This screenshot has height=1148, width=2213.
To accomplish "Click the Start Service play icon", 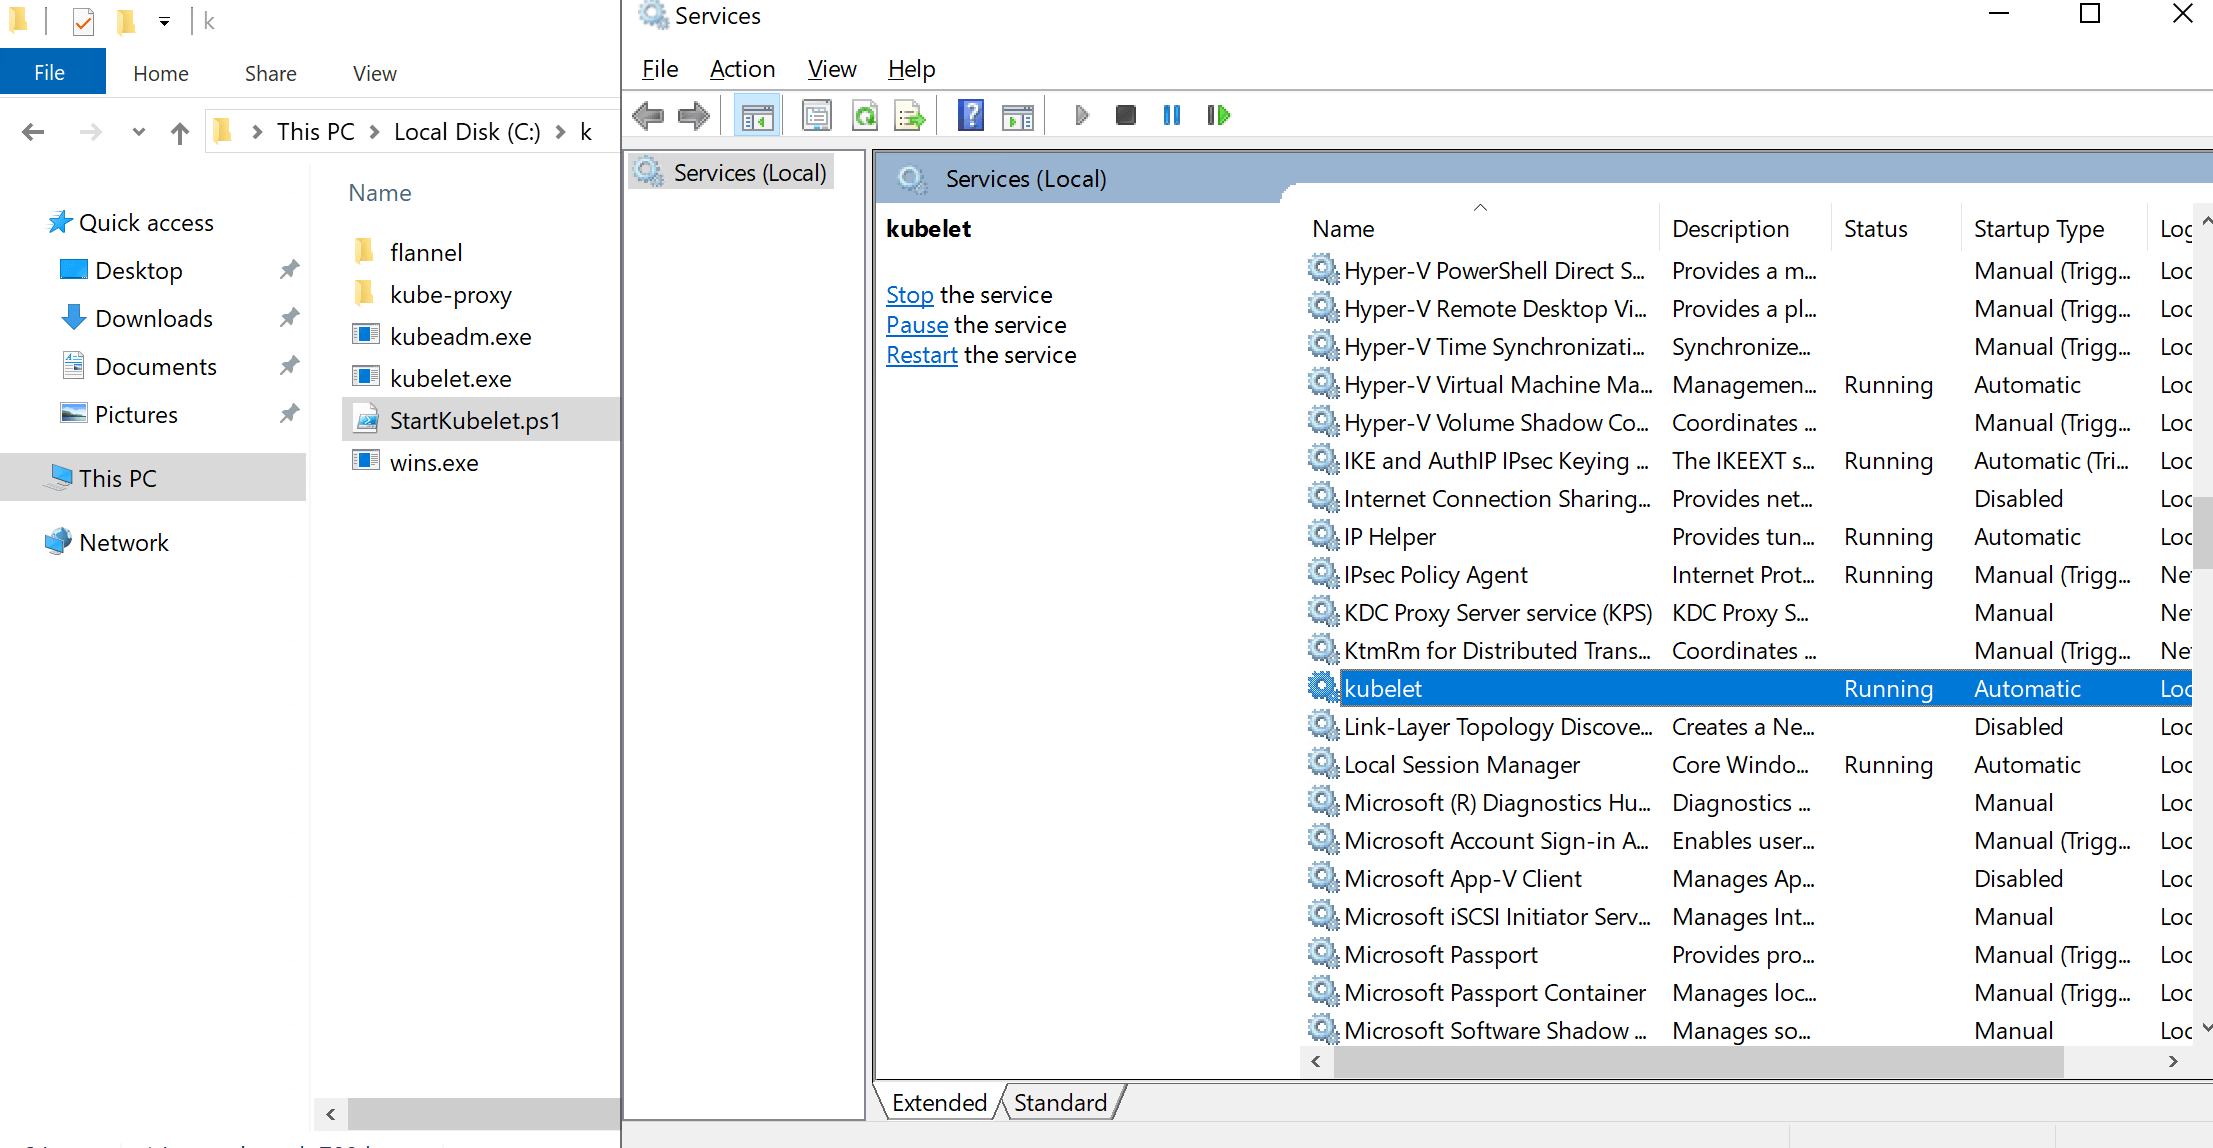I will coord(1081,116).
